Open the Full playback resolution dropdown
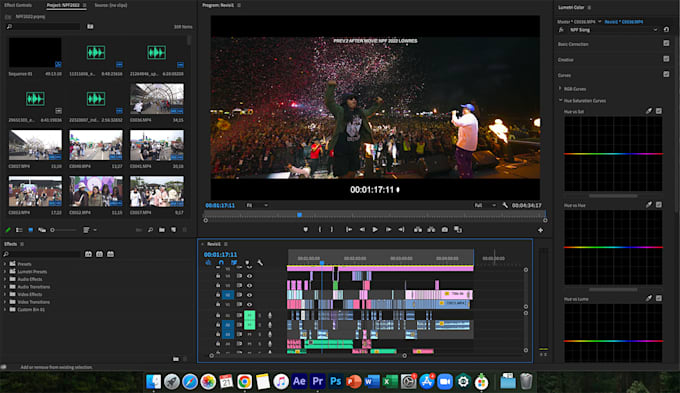Screen dimensions: 680x393 485,205
